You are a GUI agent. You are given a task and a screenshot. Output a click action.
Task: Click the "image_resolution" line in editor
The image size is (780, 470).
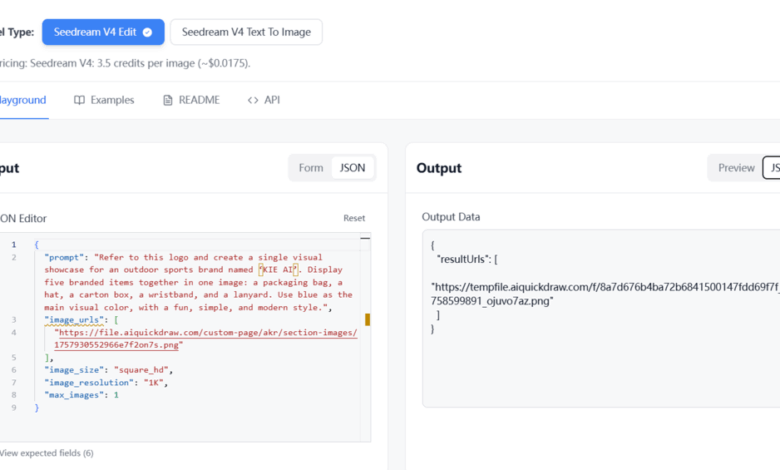click(x=106, y=382)
